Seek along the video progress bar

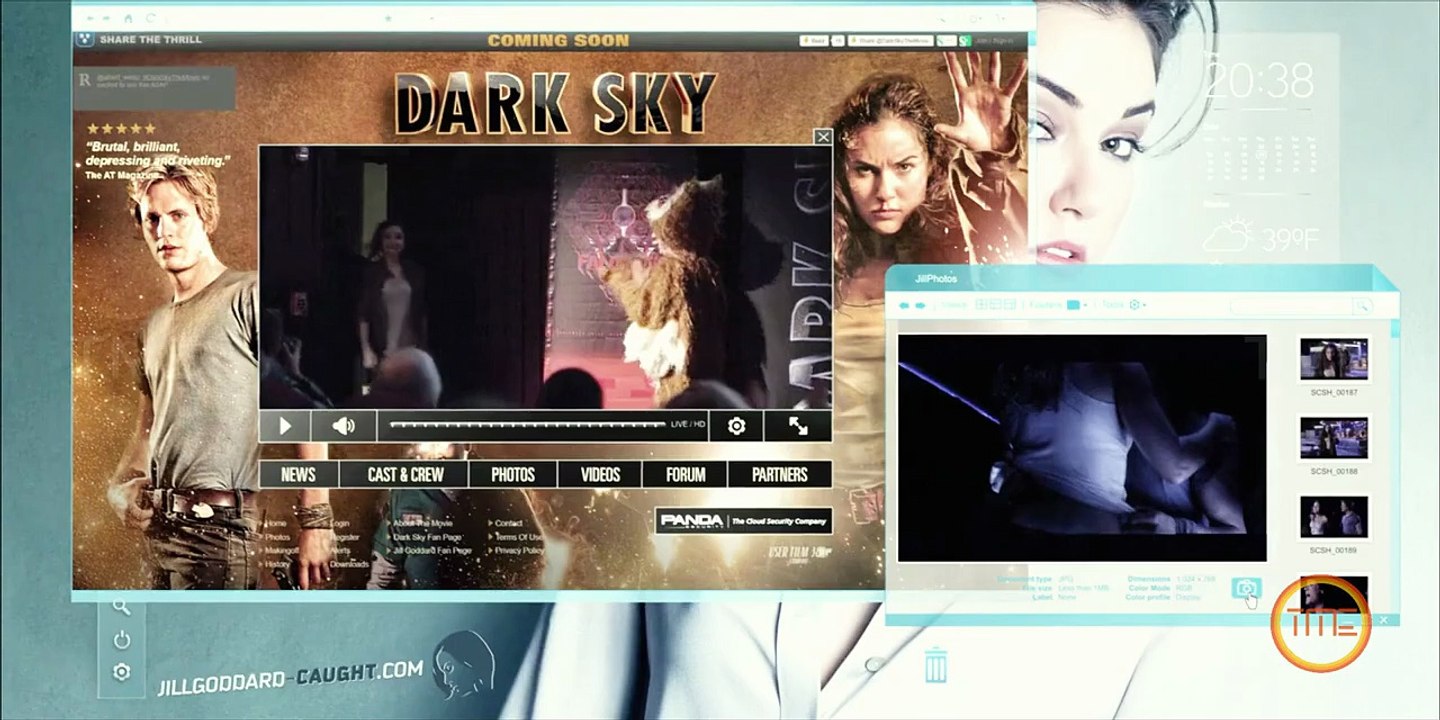pos(527,425)
